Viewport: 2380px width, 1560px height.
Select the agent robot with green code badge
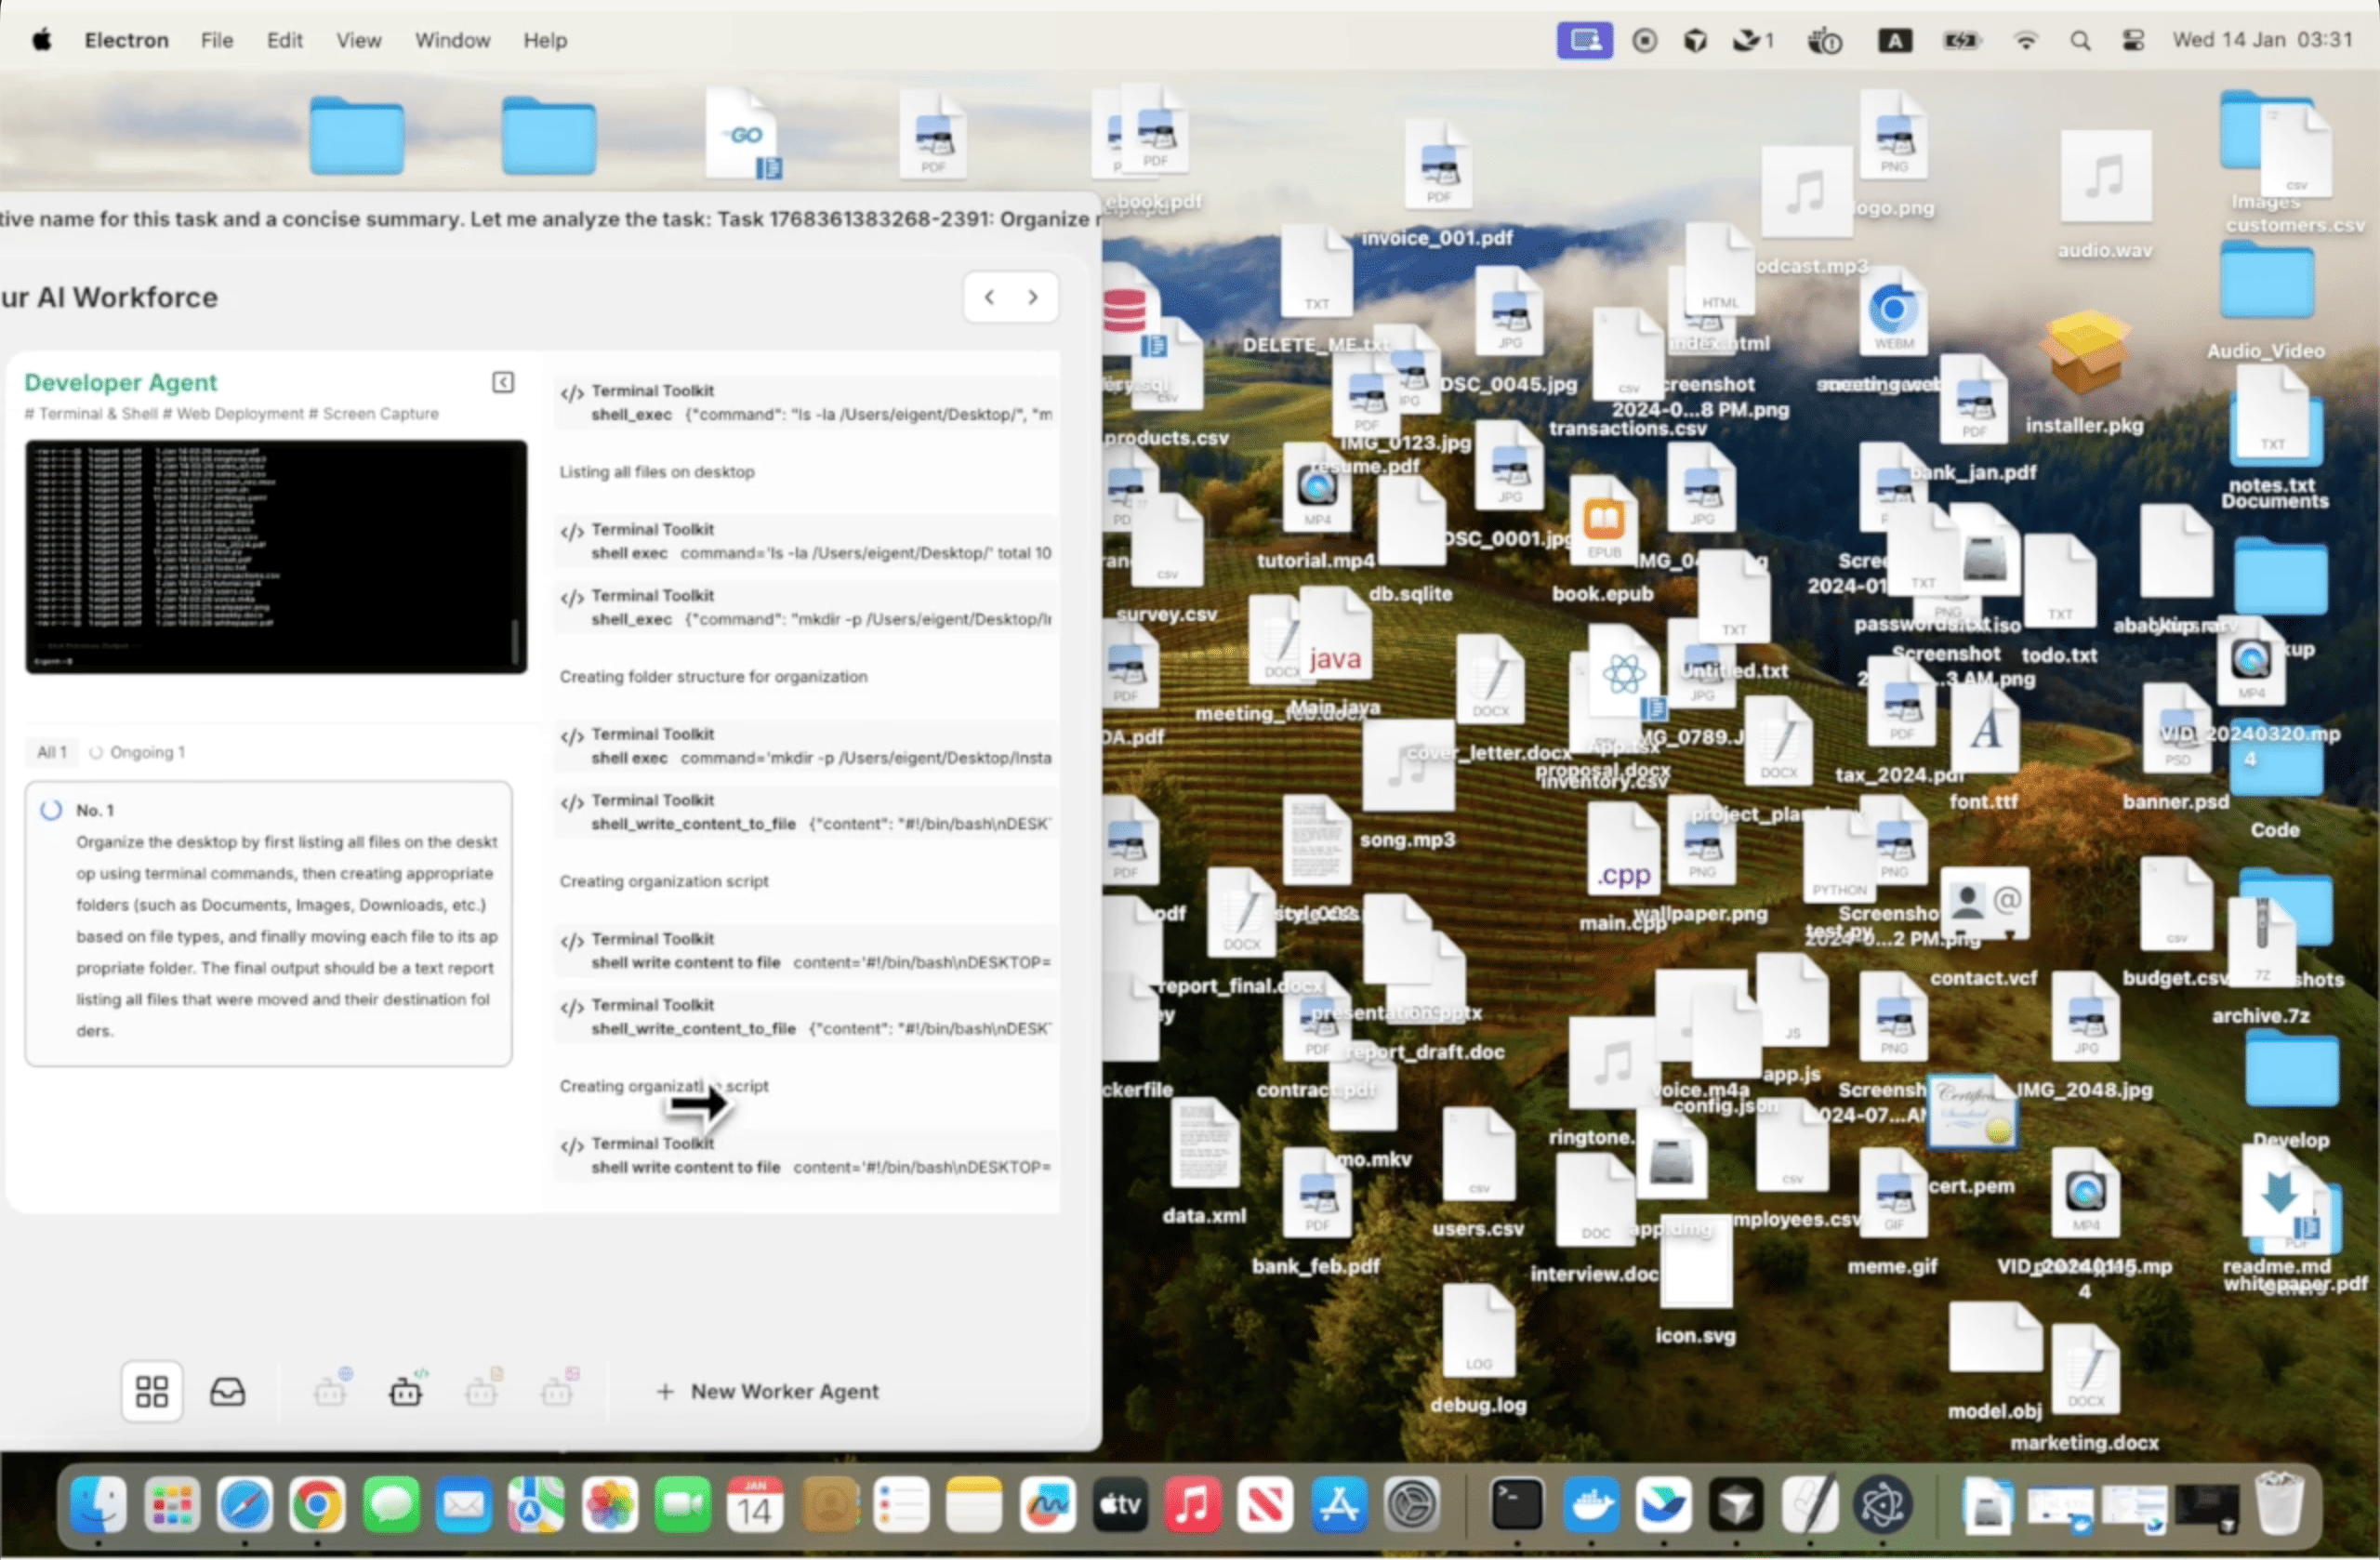click(407, 1390)
